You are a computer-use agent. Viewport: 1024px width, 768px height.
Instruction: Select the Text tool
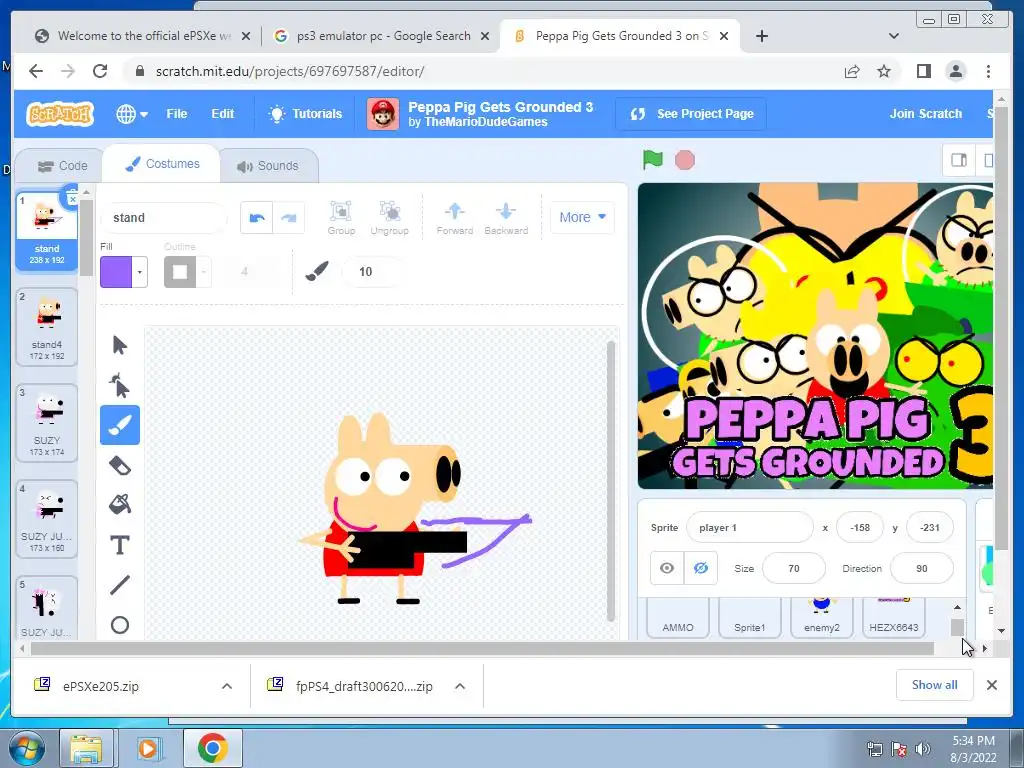click(x=120, y=545)
